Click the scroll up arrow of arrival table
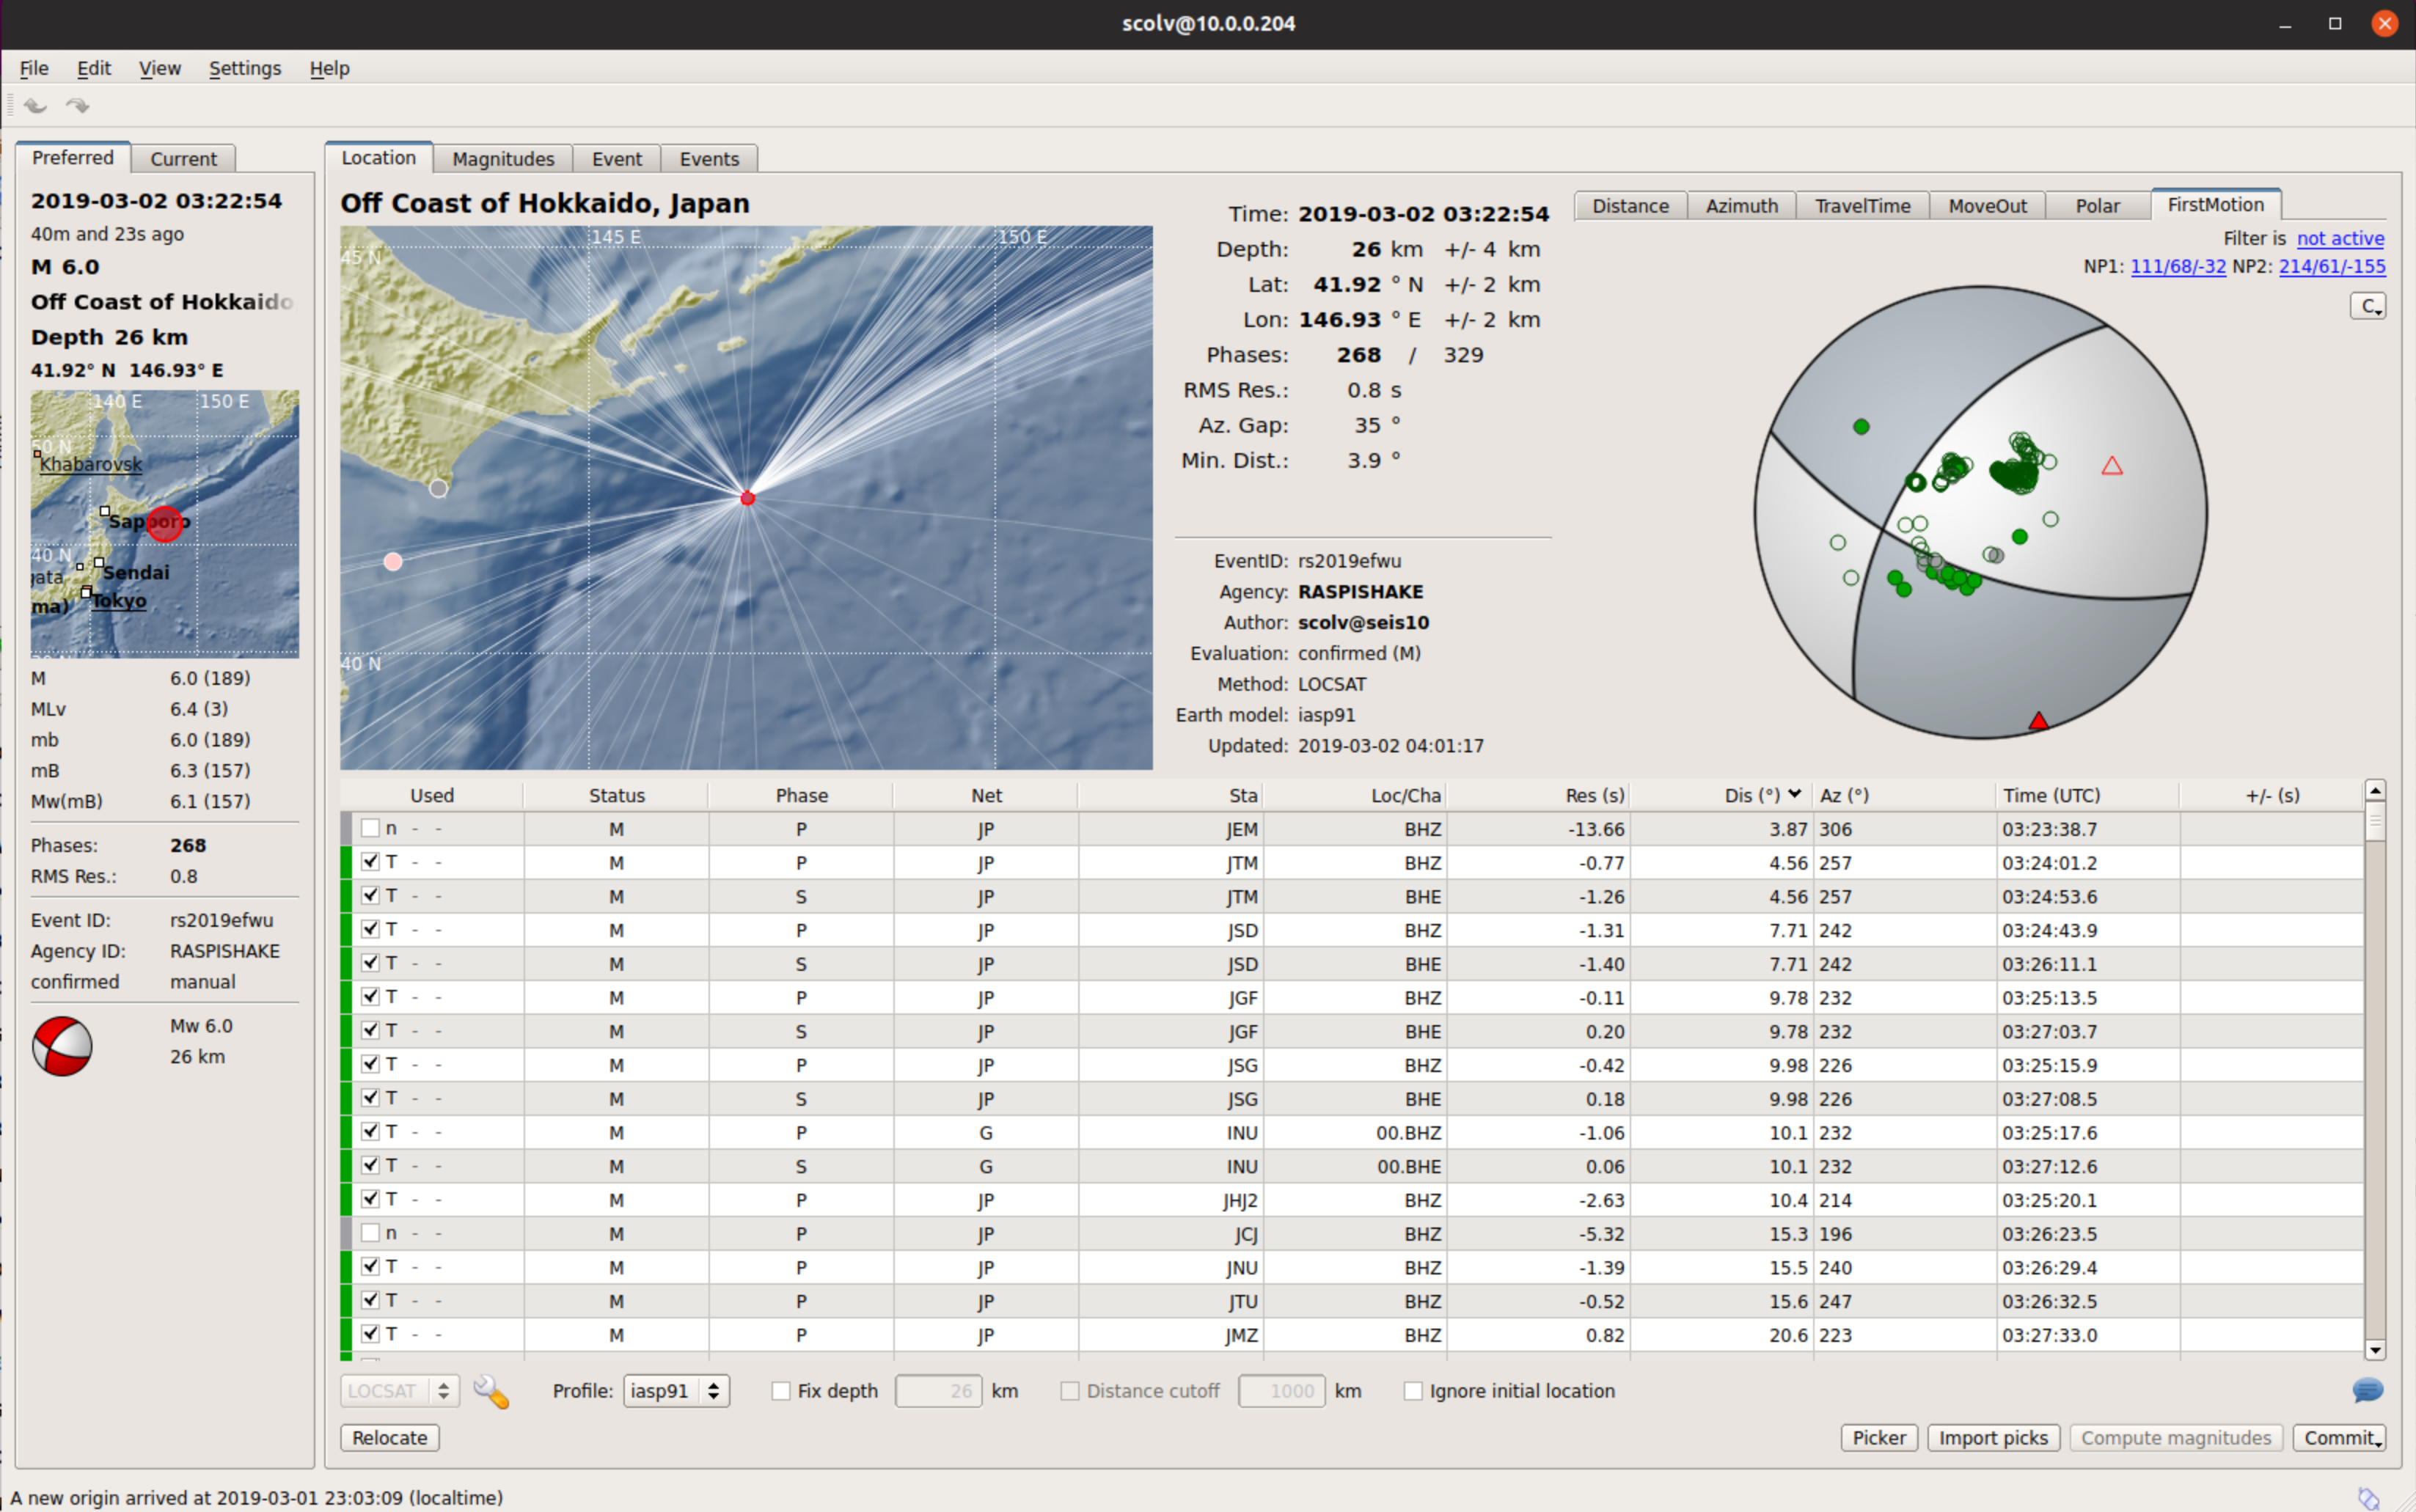 pyautogui.click(x=2375, y=791)
